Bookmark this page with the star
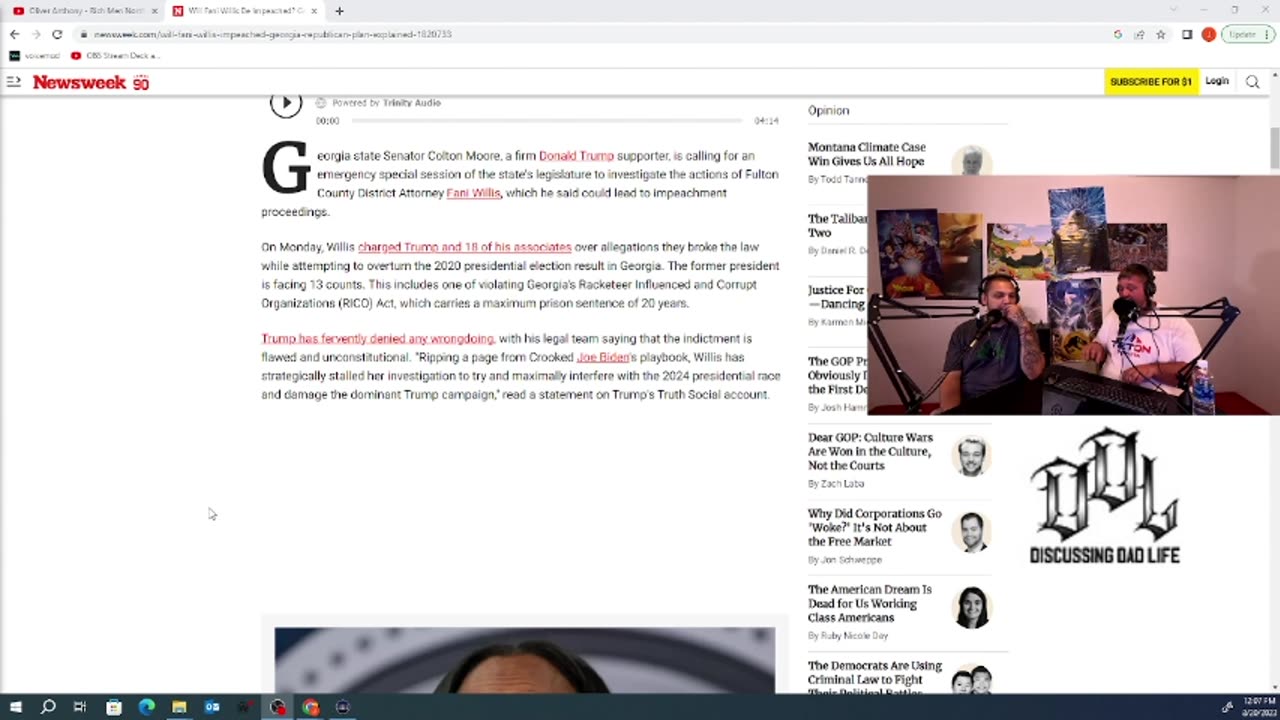Viewport: 1280px width, 720px height. pos(1160,34)
